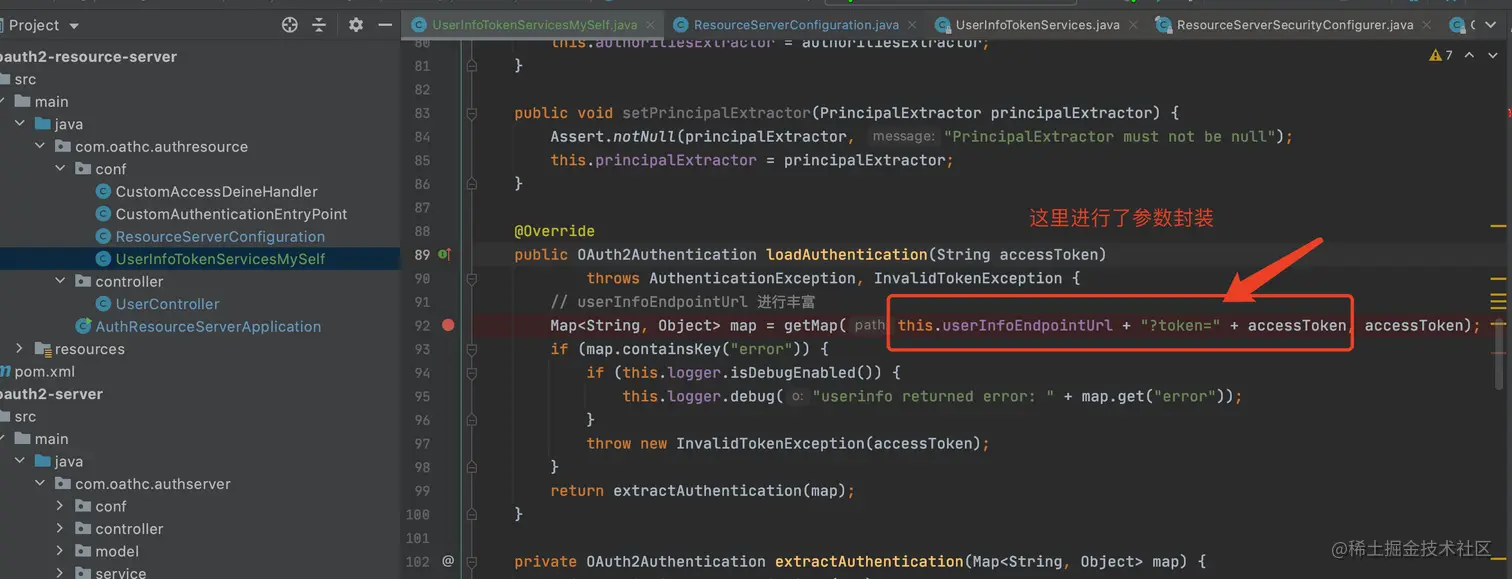Select main folder under oauth2-server
This screenshot has width=1512, height=579.
click(x=51, y=439)
